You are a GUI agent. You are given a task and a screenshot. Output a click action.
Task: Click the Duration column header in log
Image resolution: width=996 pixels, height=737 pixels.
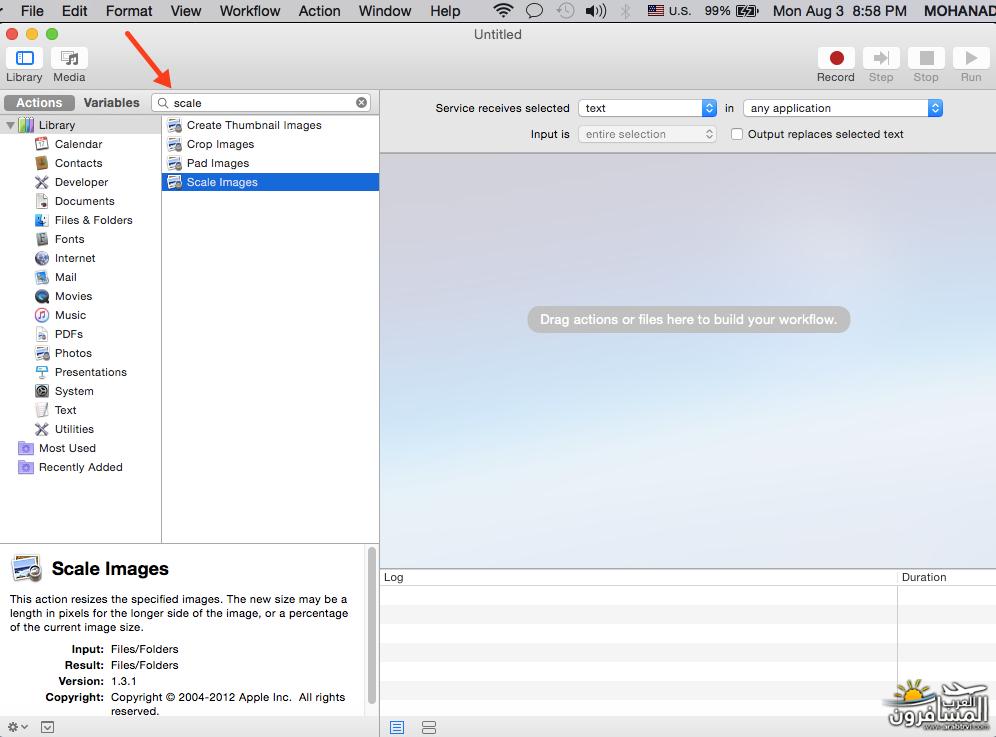click(946, 577)
